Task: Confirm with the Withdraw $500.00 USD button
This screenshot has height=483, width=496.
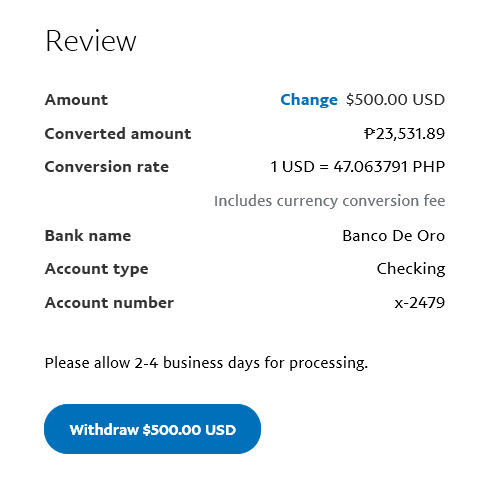Action: click(152, 429)
